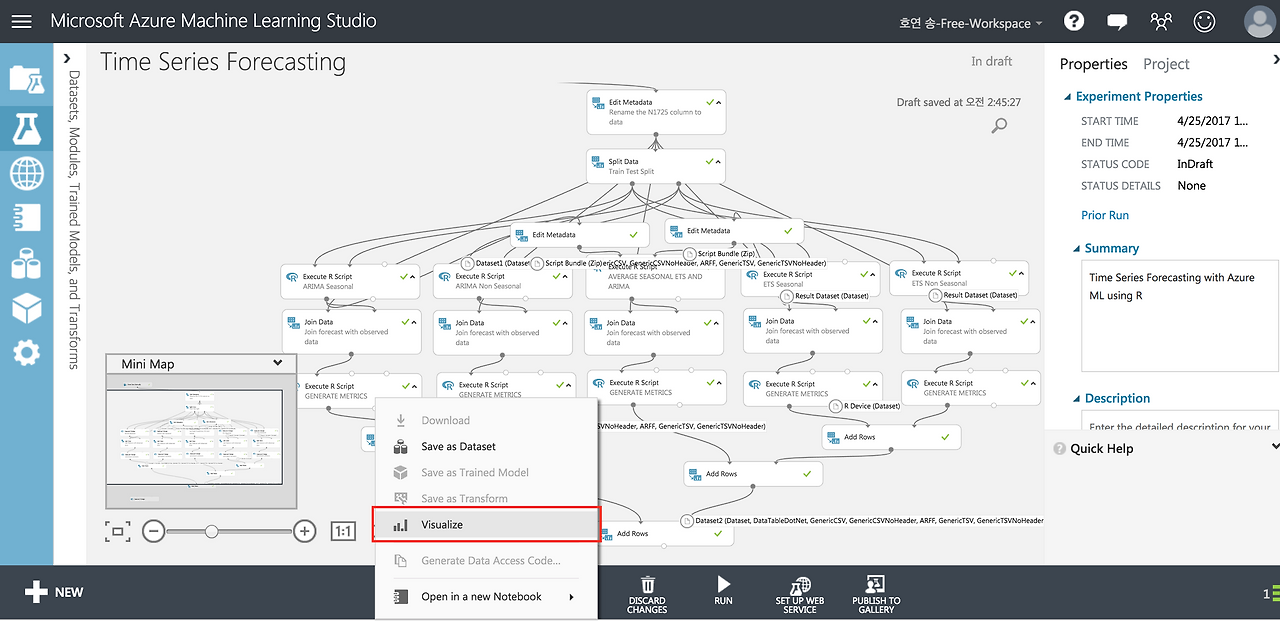Open the Trained Models cube icon

(x=26, y=308)
